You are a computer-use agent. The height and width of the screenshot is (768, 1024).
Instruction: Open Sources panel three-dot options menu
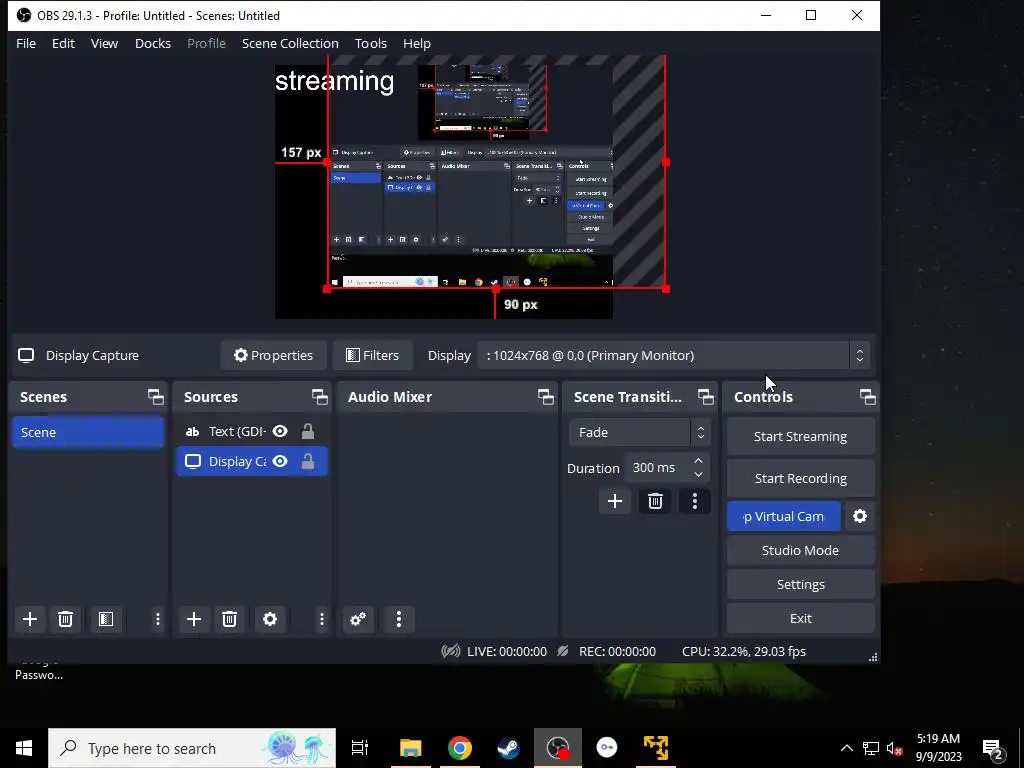pyautogui.click(x=321, y=619)
